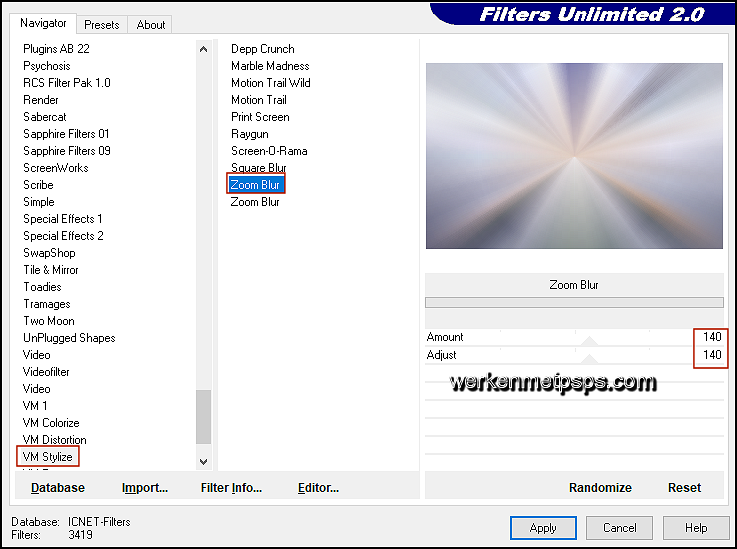Select Videofilter category
This screenshot has height=549, width=737.
coord(46,372)
